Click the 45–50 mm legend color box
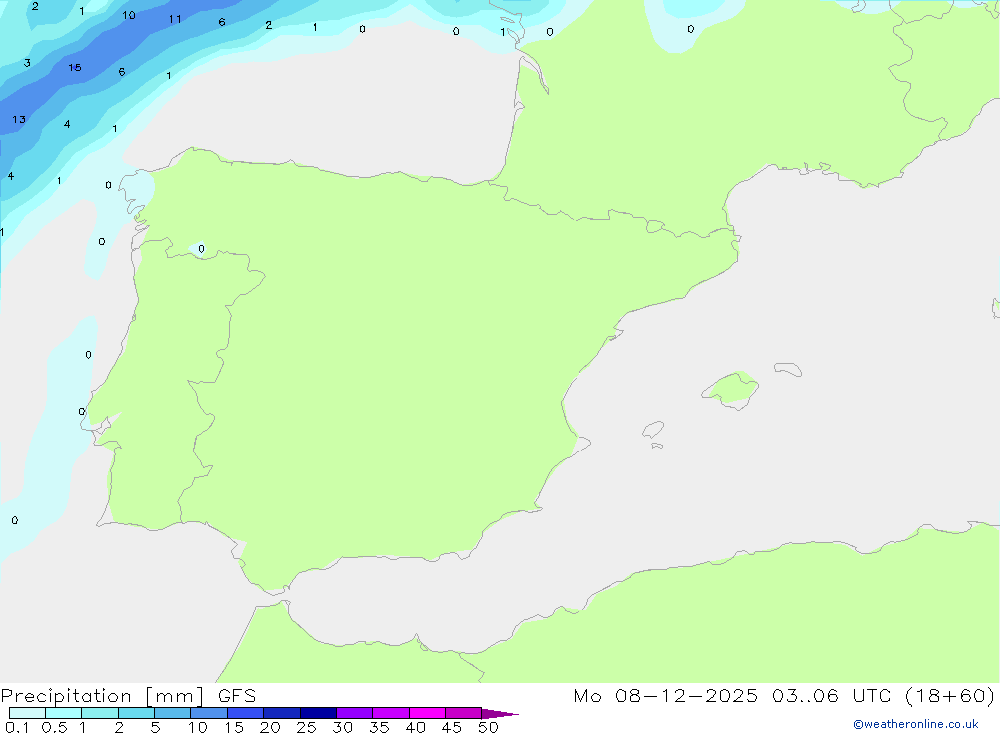1000x733 pixels. click(x=464, y=713)
